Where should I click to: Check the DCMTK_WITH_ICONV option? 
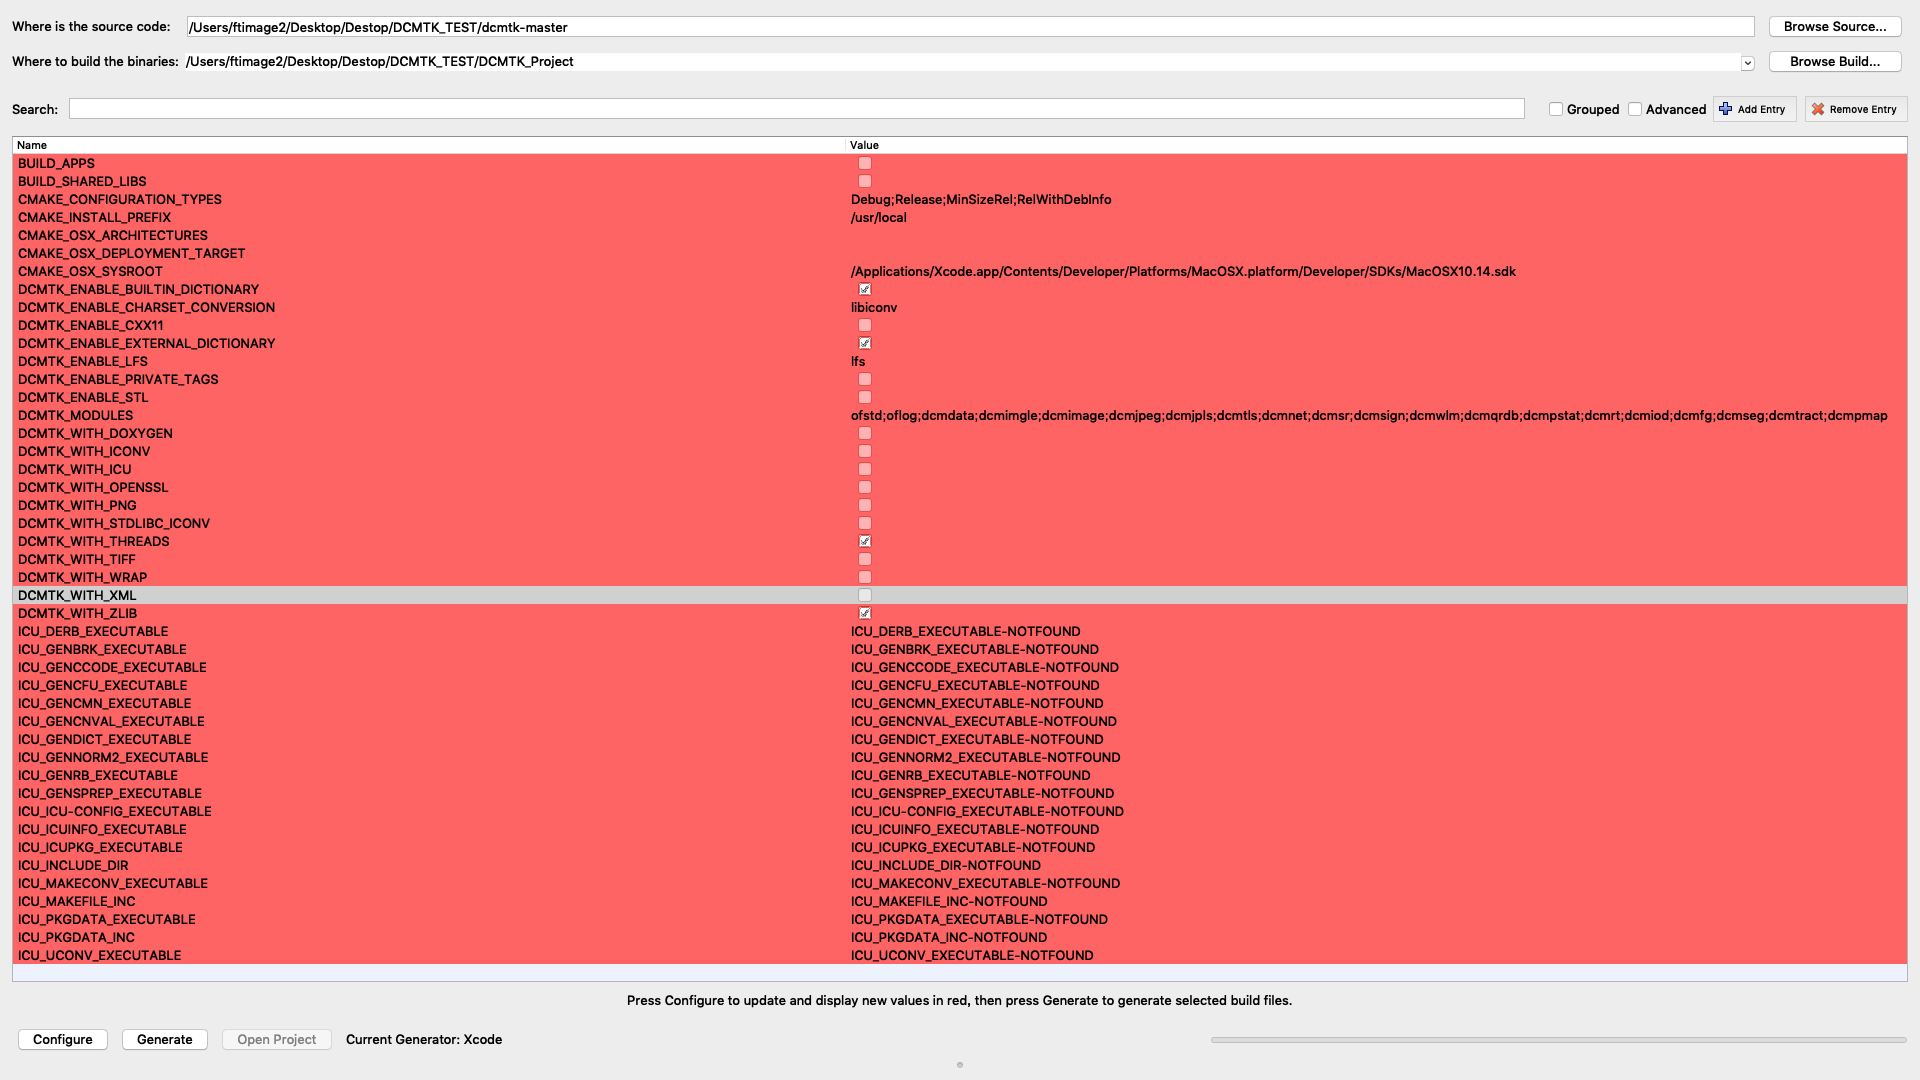(865, 451)
